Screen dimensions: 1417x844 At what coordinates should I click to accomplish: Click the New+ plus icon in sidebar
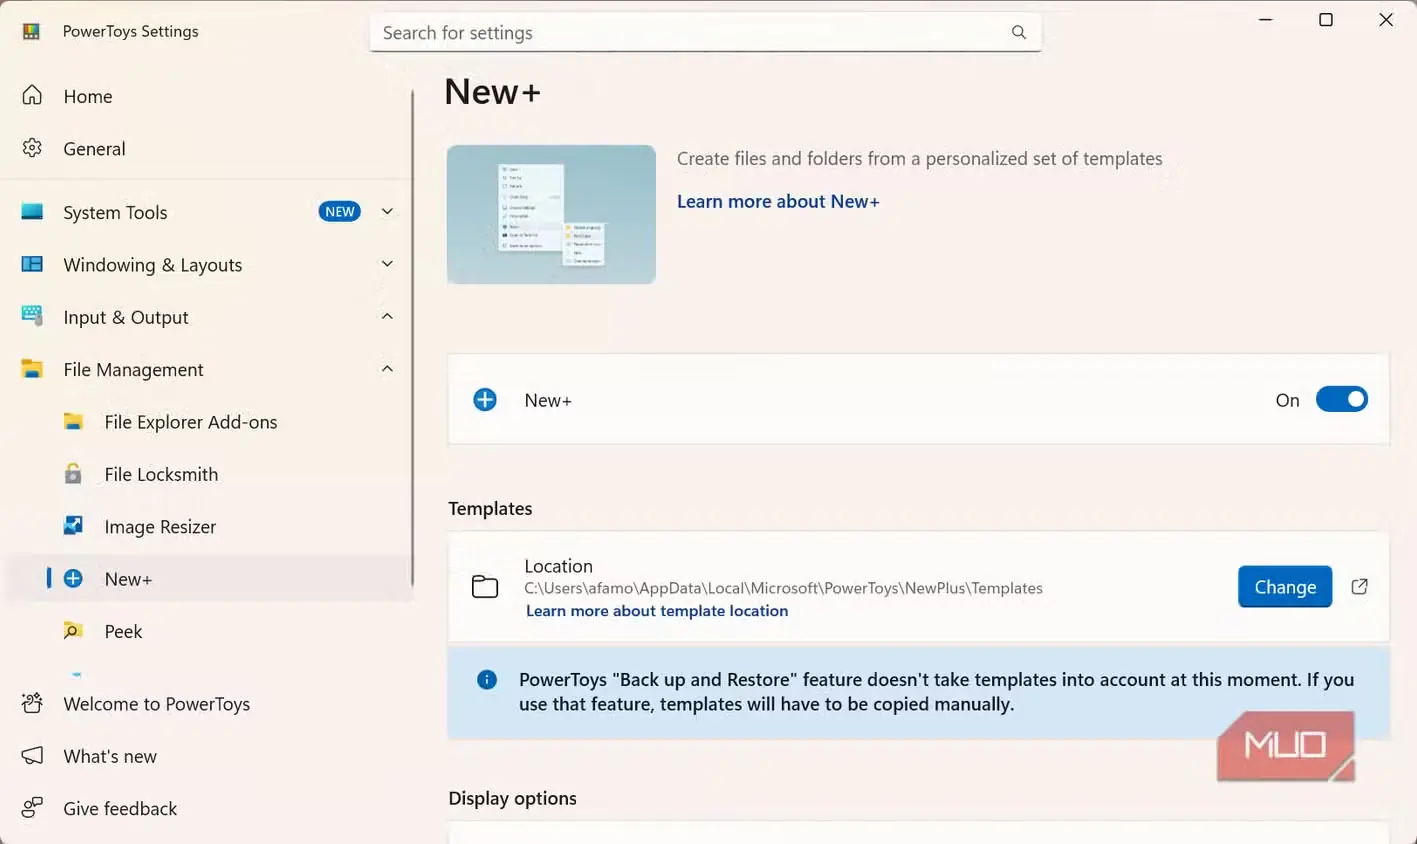[x=73, y=578]
